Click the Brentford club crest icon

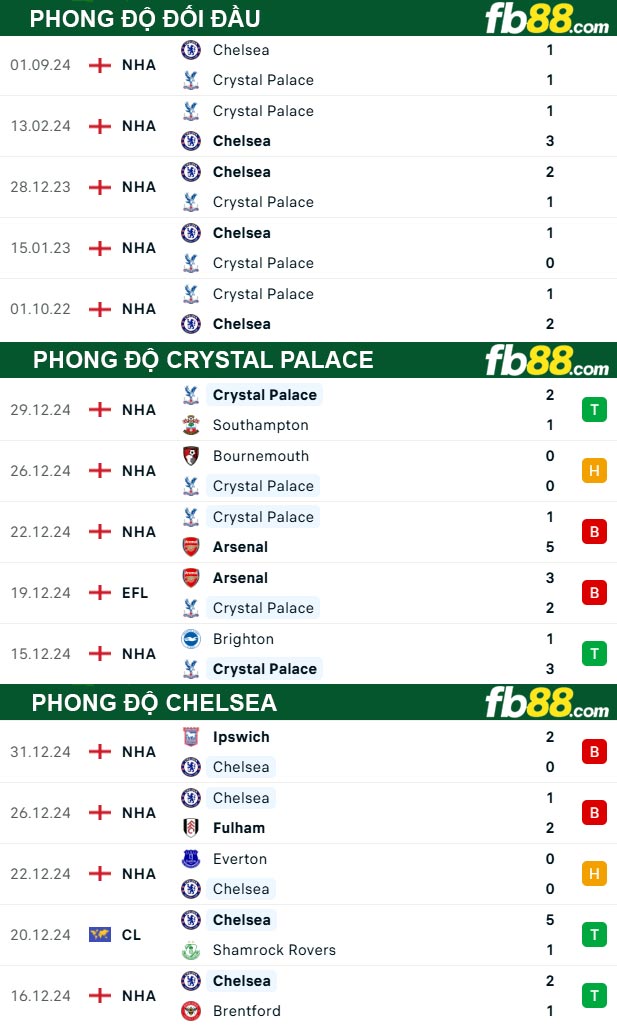pos(191,1011)
